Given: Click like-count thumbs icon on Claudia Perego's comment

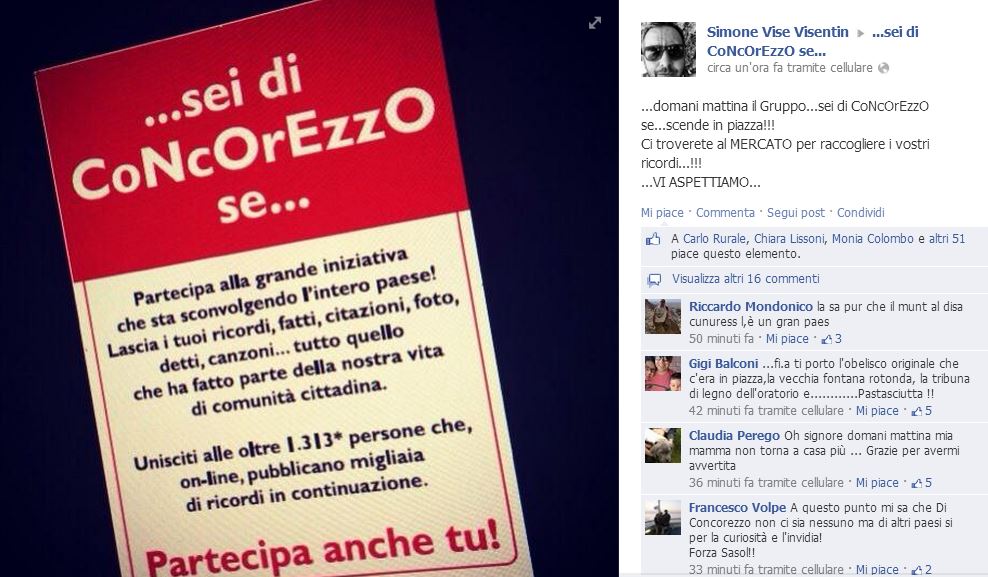Looking at the screenshot, I should [916, 483].
